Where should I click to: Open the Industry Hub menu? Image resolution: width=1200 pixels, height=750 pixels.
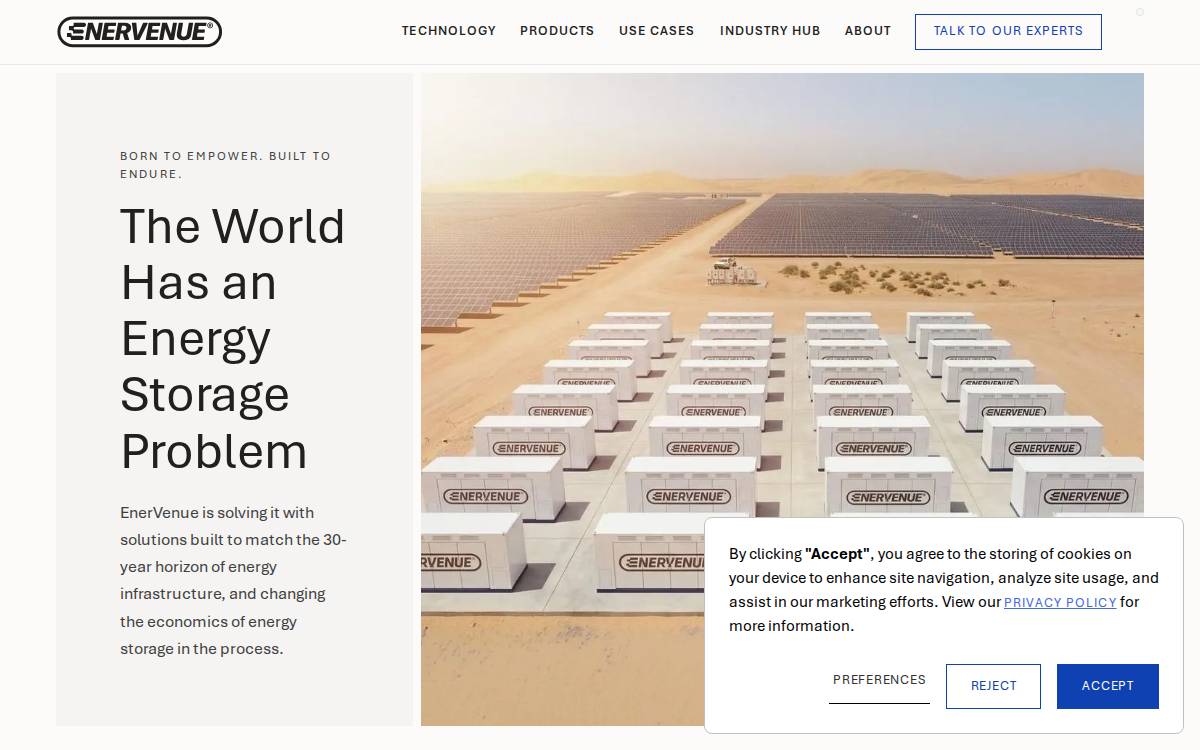pyautogui.click(x=770, y=31)
